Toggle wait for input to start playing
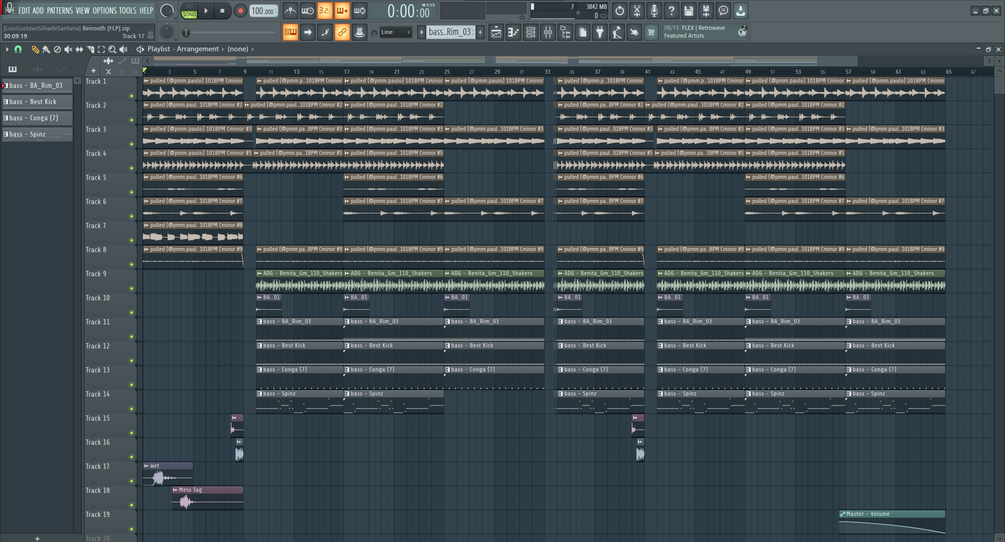1005x542 pixels. coord(308,11)
